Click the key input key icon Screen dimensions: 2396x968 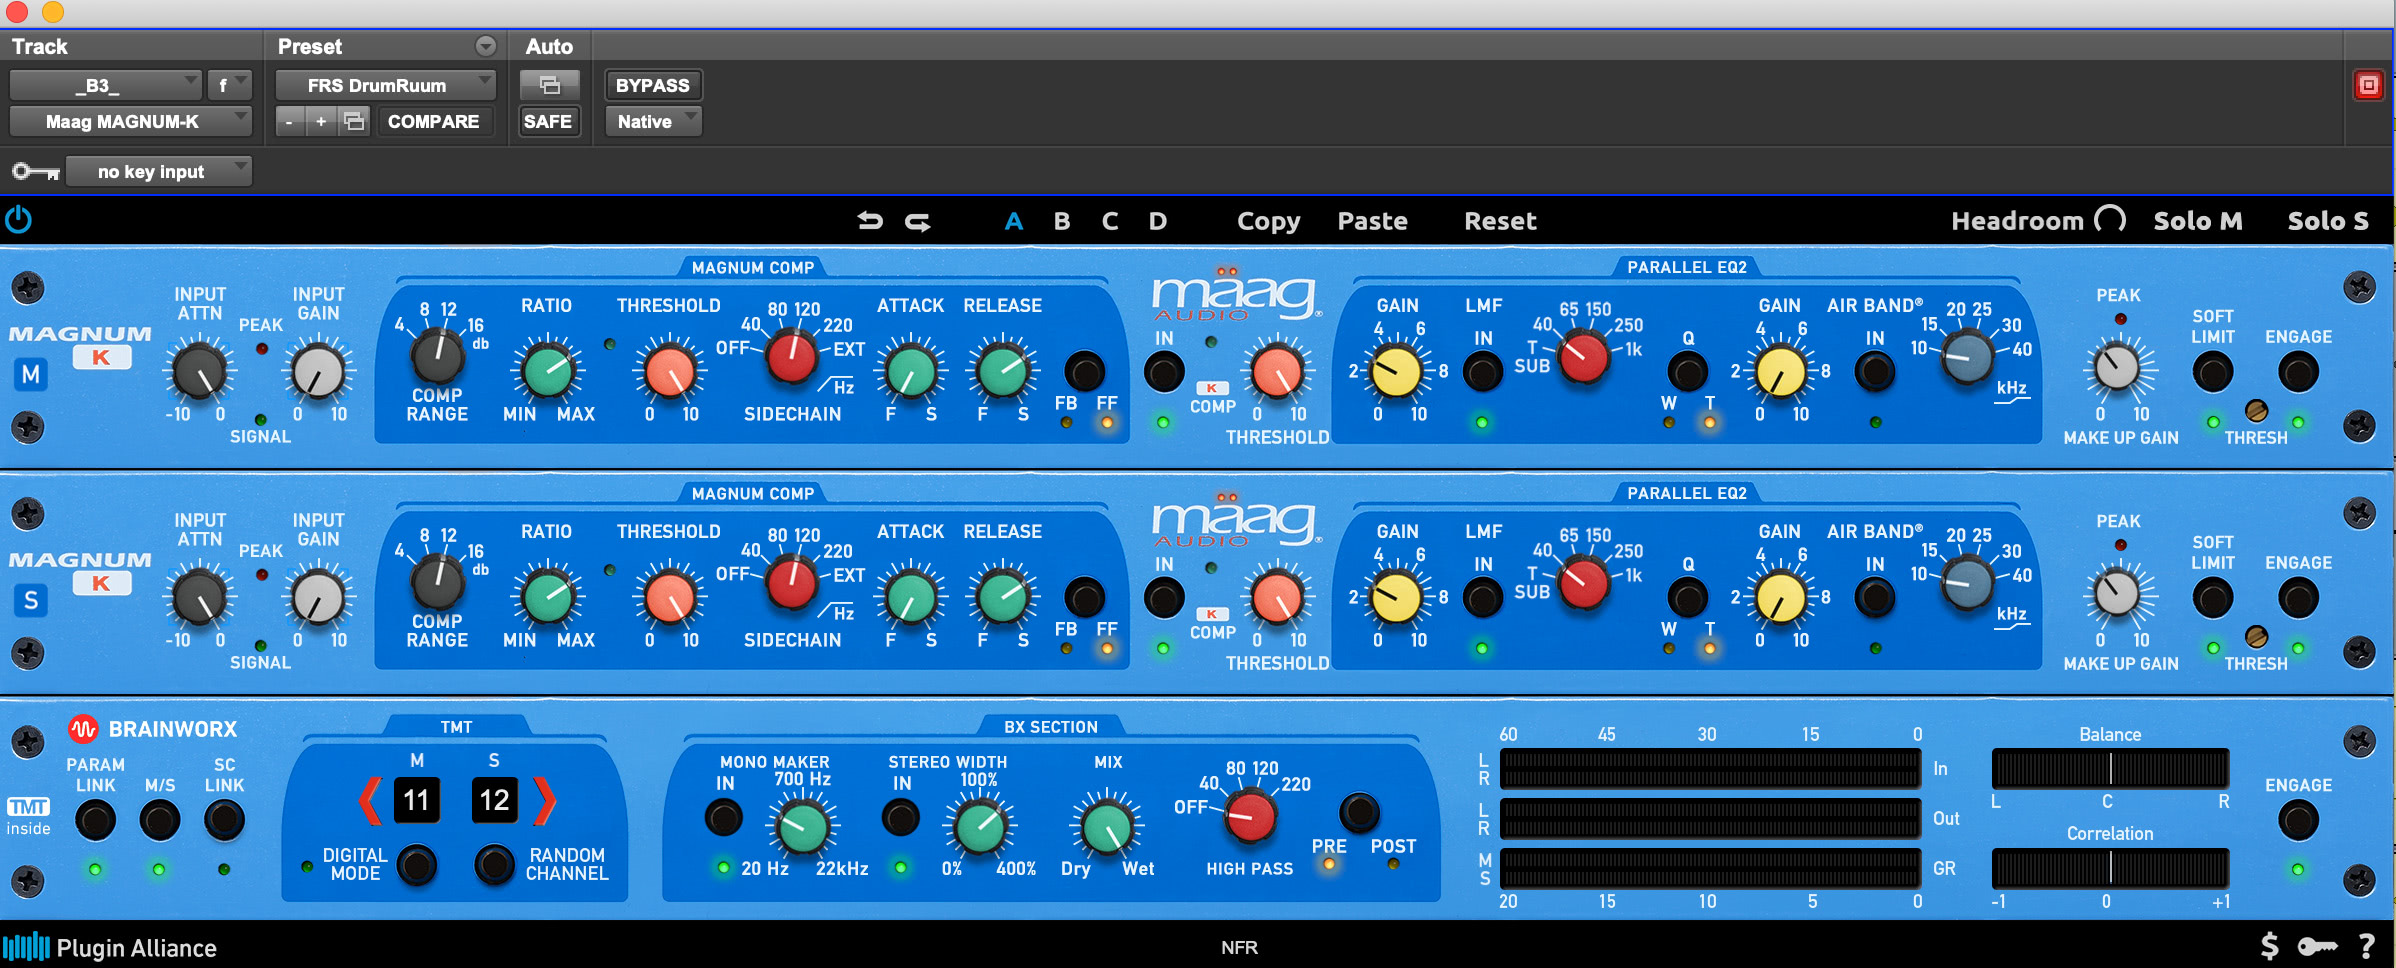click(36, 172)
